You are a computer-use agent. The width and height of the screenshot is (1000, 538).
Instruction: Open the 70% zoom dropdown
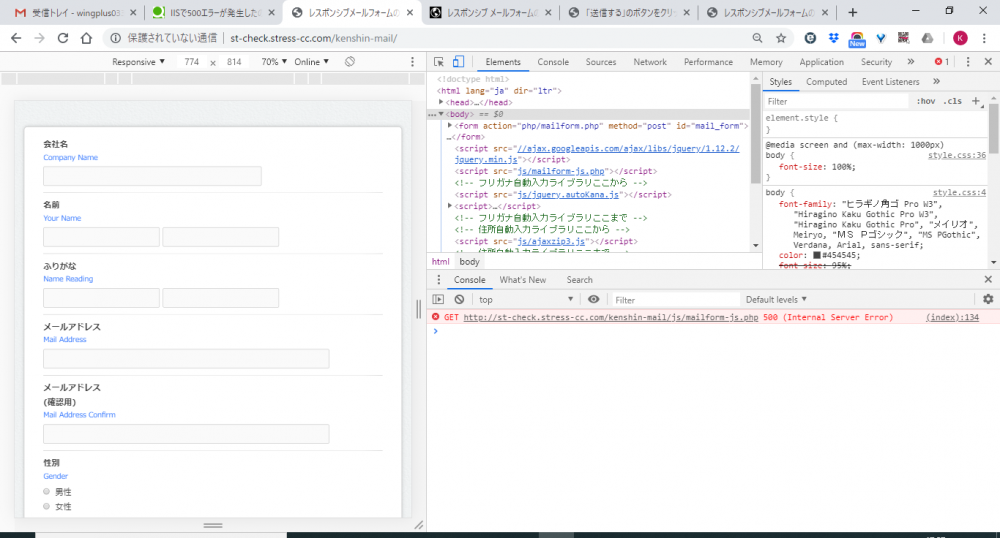click(274, 62)
